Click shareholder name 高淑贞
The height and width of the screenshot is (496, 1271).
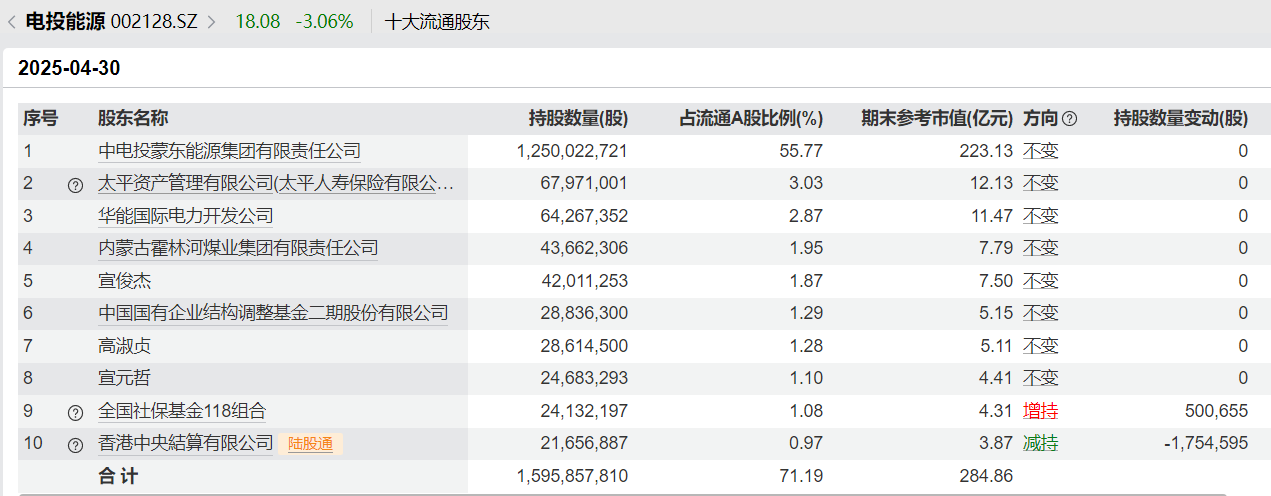tap(124, 346)
